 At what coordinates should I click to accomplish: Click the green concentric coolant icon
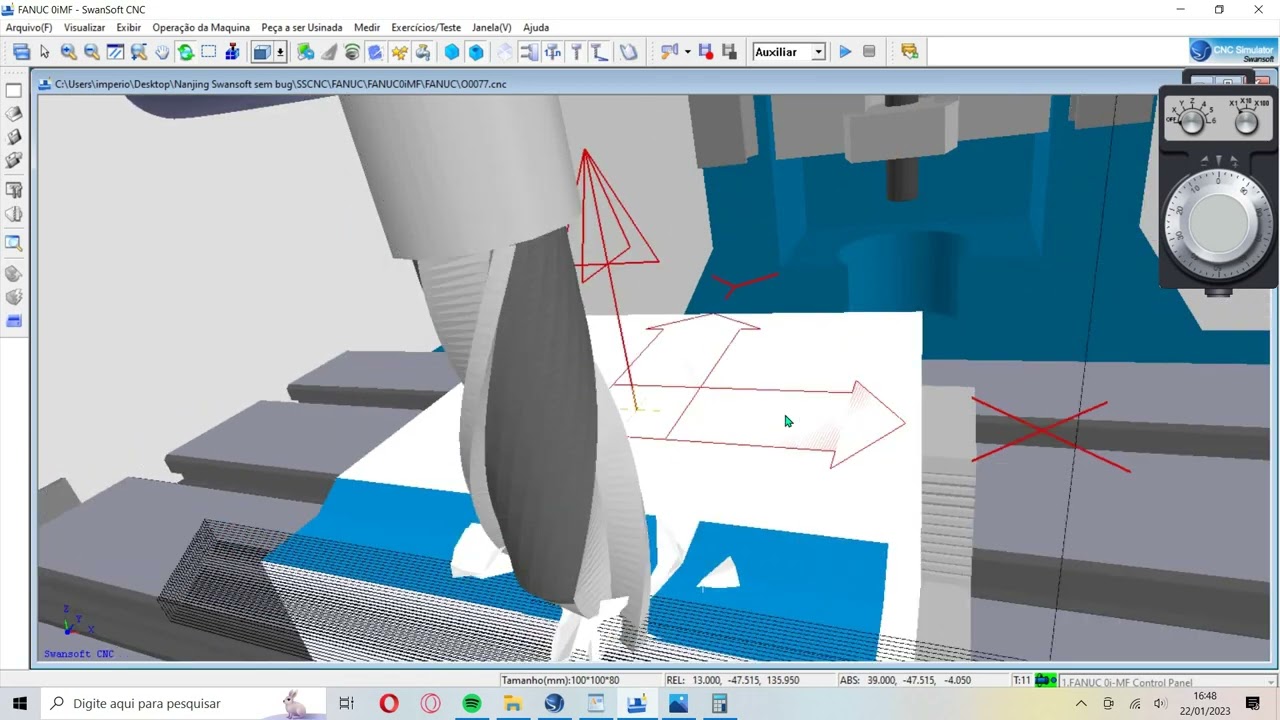(351, 52)
